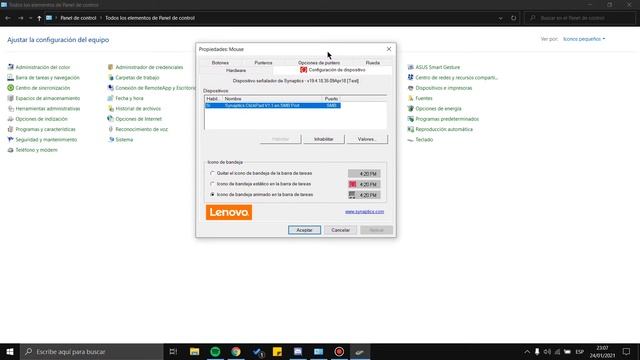Open Programas predeterminados

click(x=443, y=119)
